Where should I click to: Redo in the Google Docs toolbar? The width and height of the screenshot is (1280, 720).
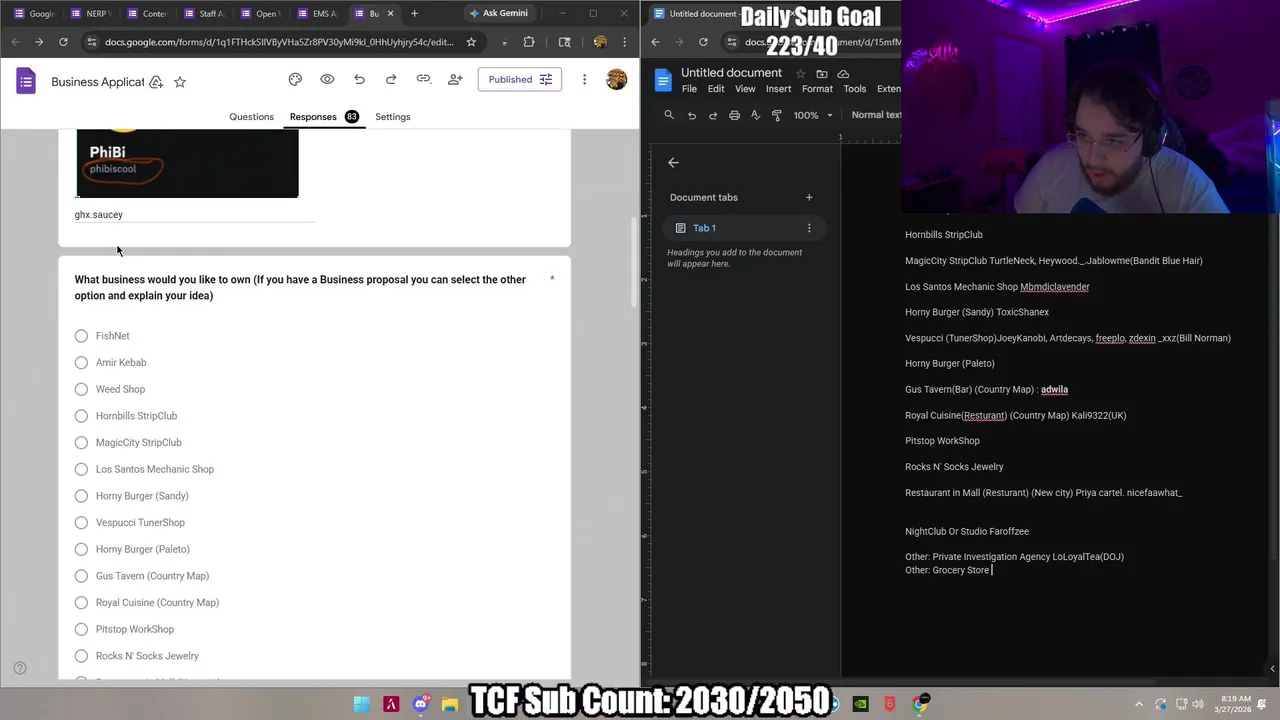(713, 115)
